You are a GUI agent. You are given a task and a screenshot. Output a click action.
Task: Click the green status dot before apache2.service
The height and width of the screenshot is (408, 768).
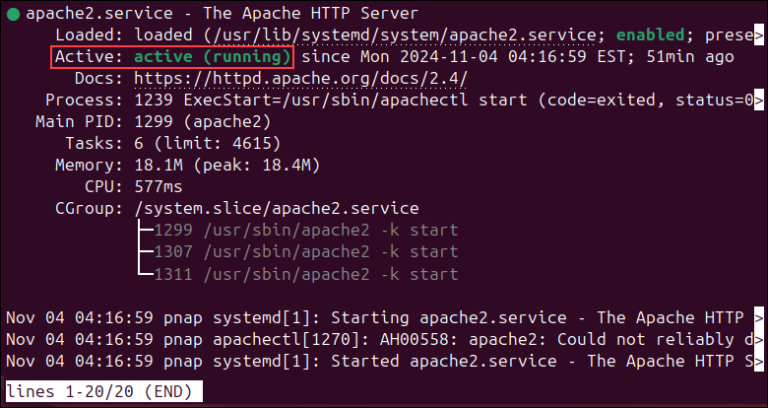tap(12, 14)
